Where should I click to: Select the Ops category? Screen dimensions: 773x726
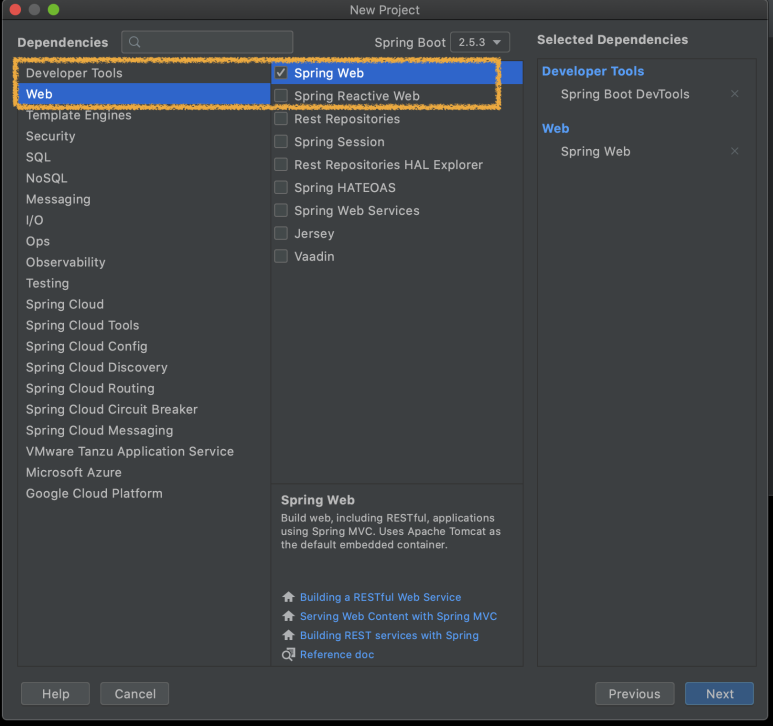click(144, 241)
